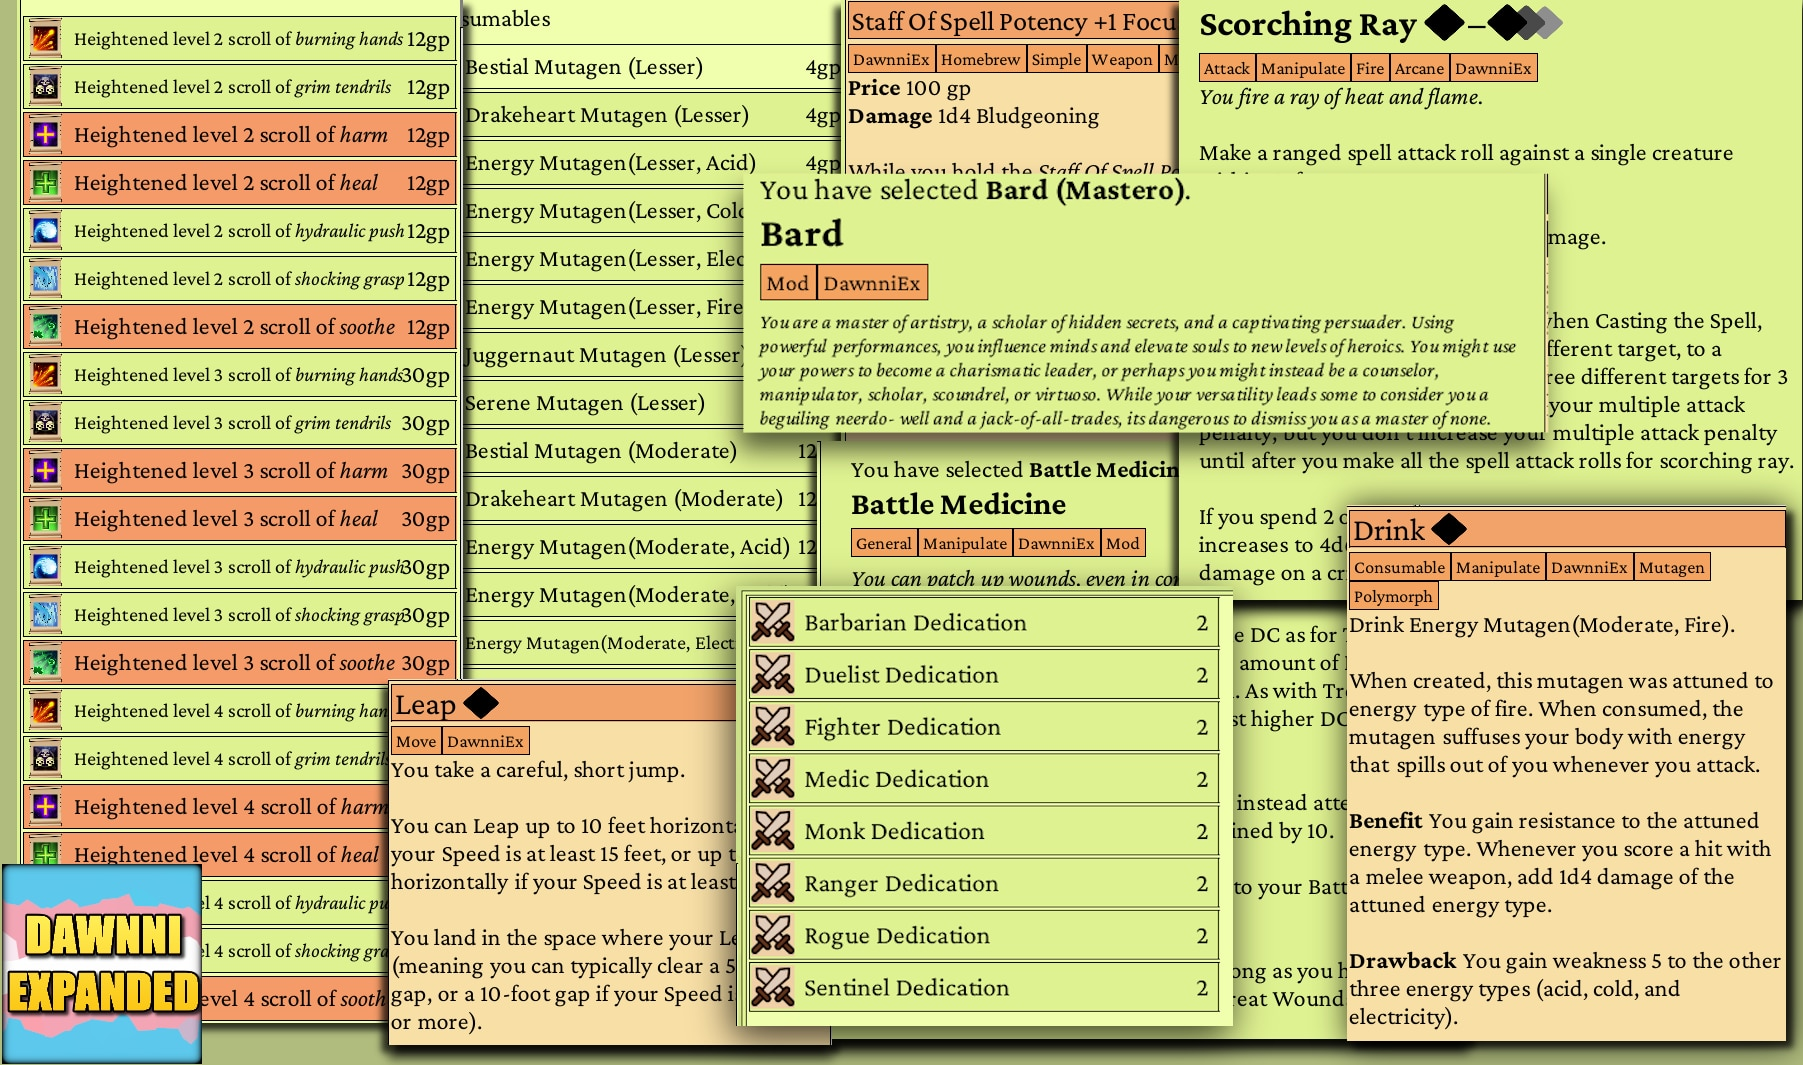Click soothe icon on level 2 scroll
Viewport: 1803px width, 1065px height.
coord(45,327)
